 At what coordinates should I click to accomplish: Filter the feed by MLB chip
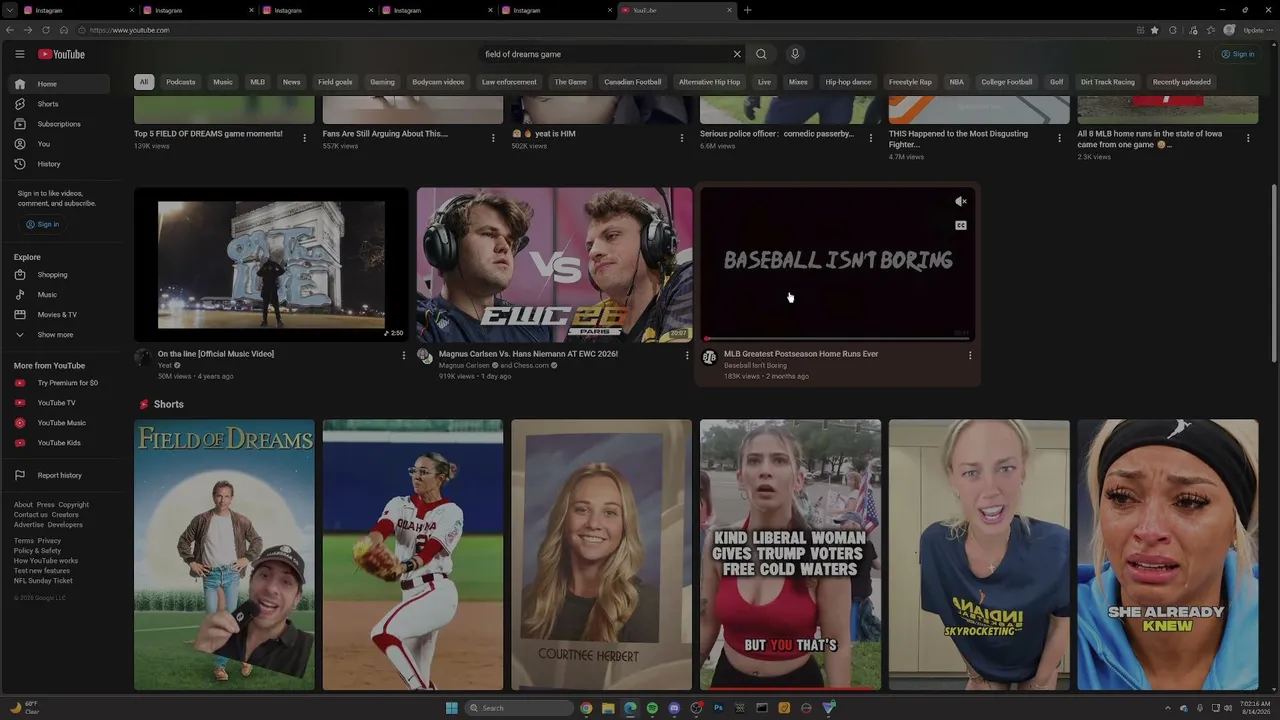[x=258, y=82]
